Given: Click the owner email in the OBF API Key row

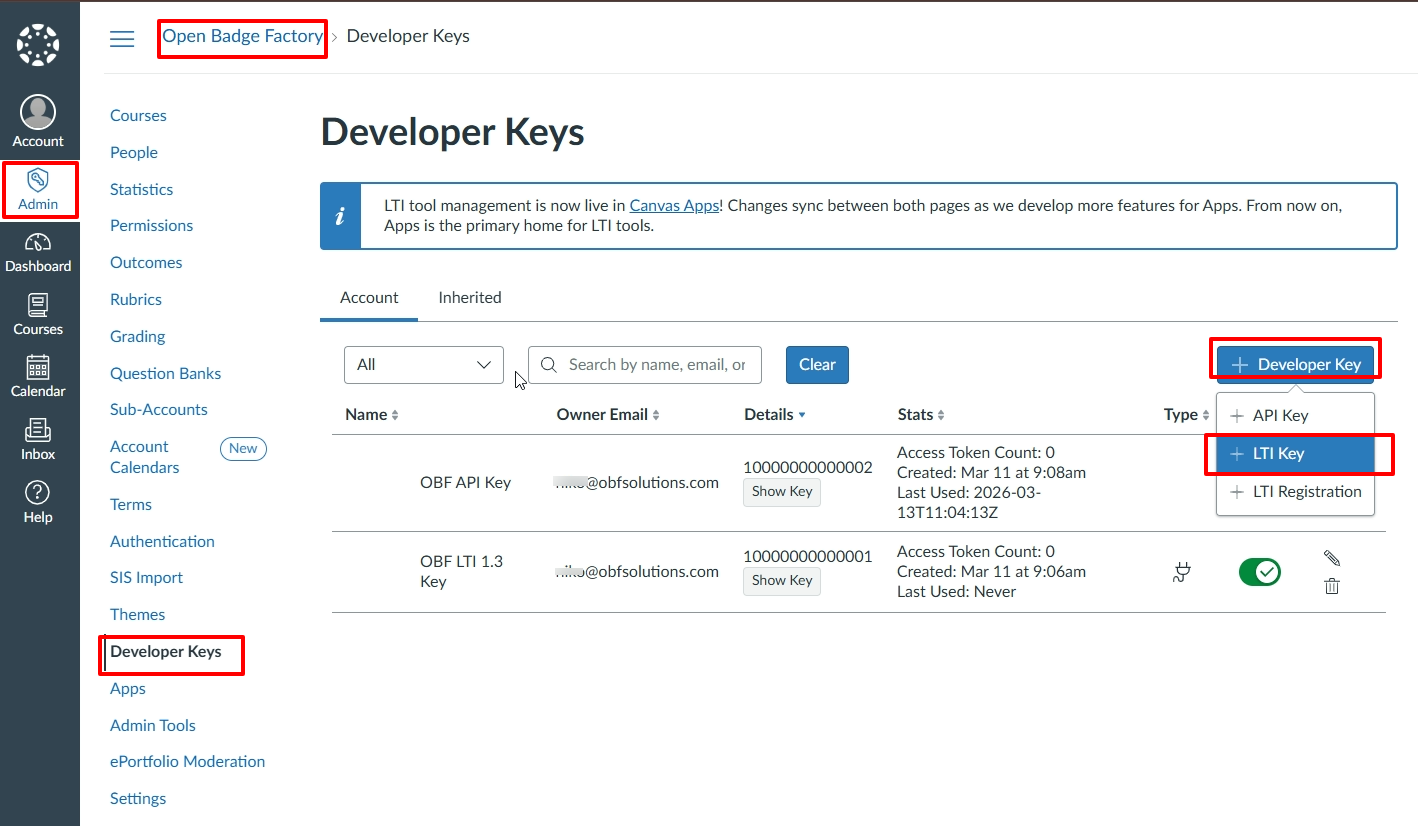Looking at the screenshot, I should [x=637, y=483].
